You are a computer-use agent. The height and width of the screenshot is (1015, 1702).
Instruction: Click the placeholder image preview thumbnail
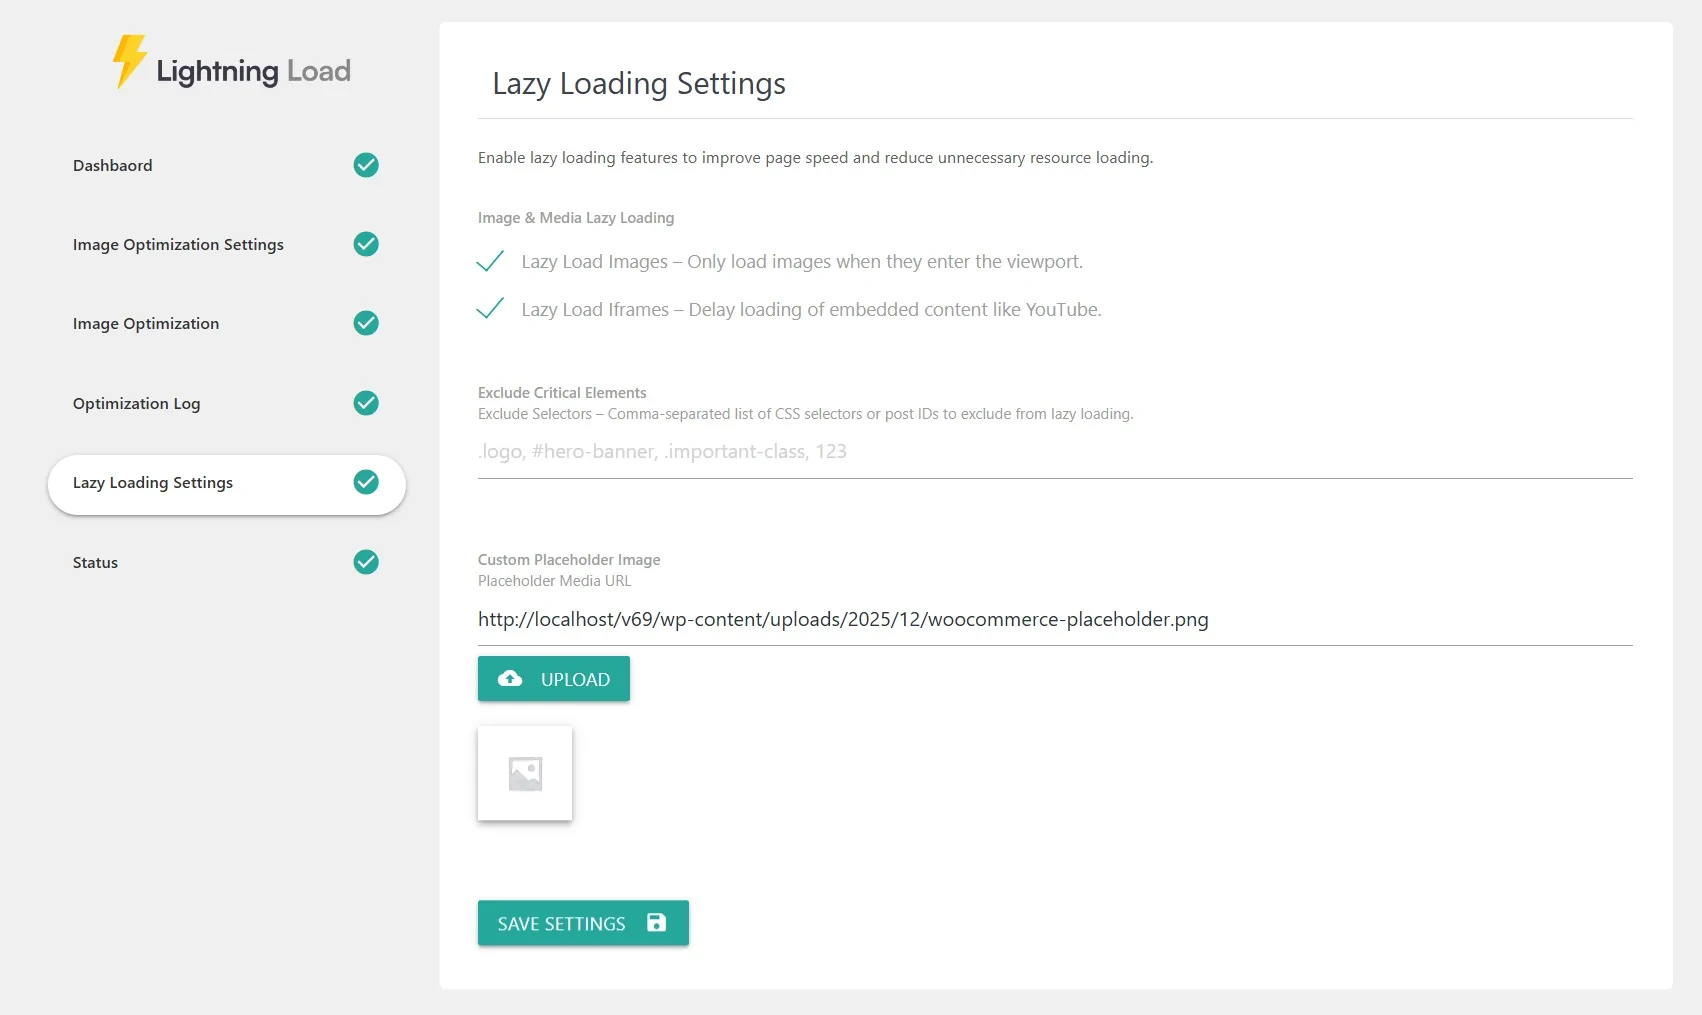(525, 773)
